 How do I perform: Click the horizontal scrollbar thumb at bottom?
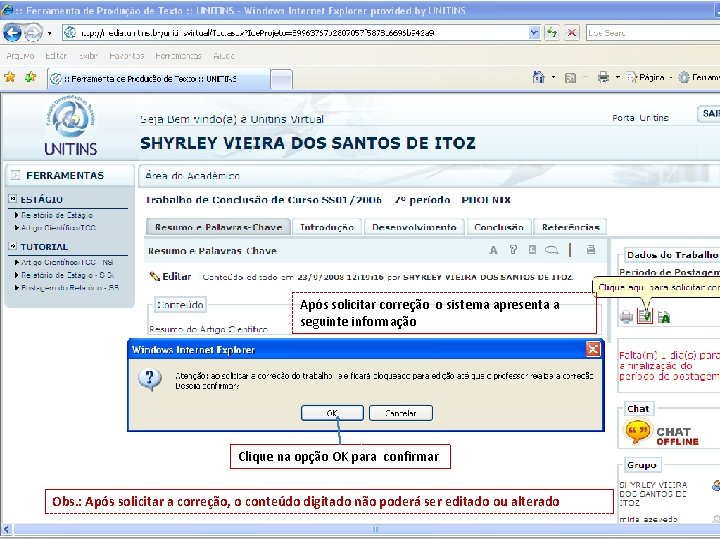pos(375,529)
